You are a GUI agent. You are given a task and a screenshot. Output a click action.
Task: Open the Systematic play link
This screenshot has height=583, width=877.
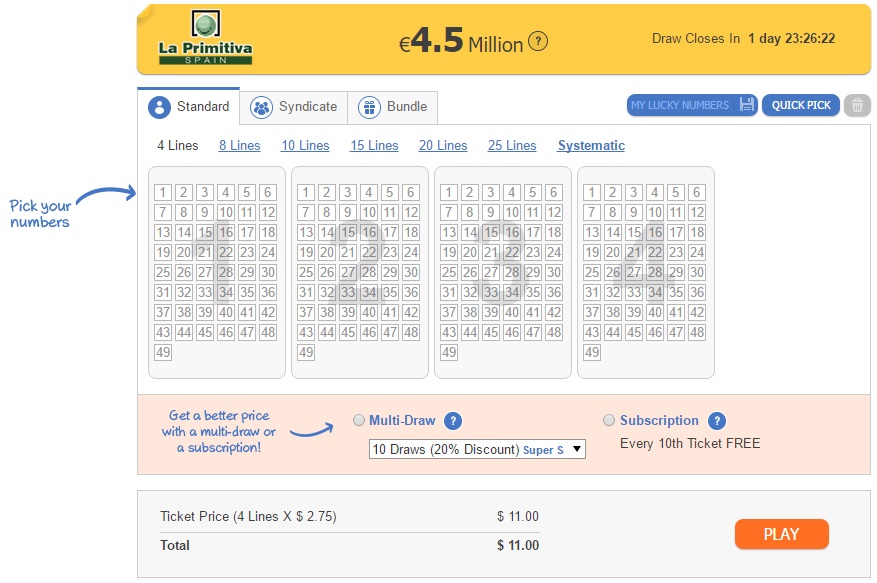[x=591, y=145]
